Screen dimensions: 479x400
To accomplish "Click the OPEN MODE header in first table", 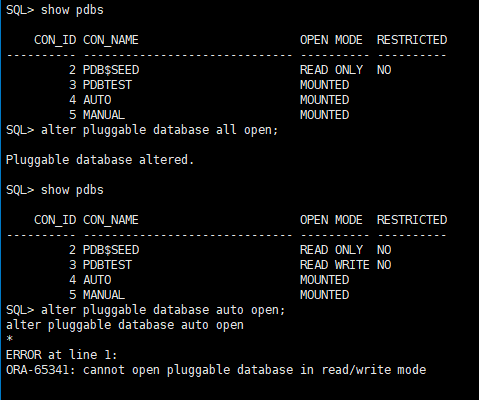I will (x=331, y=40).
